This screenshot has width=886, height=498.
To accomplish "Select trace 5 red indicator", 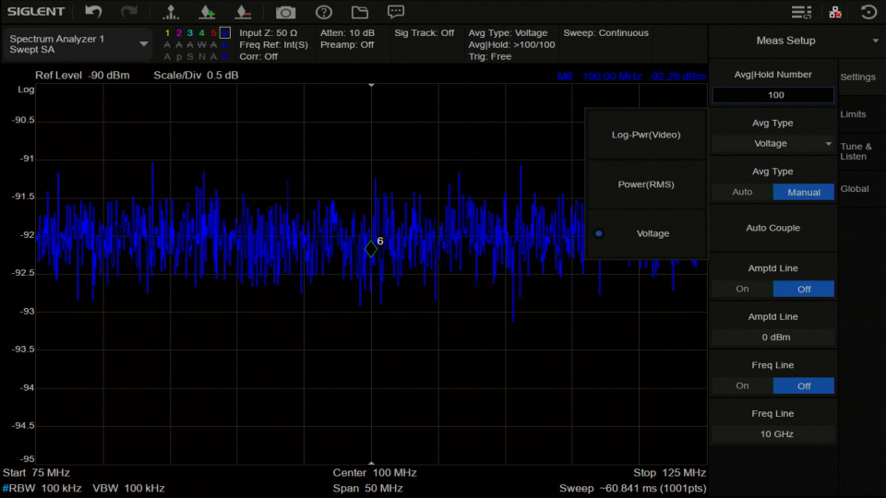I will (213, 33).
